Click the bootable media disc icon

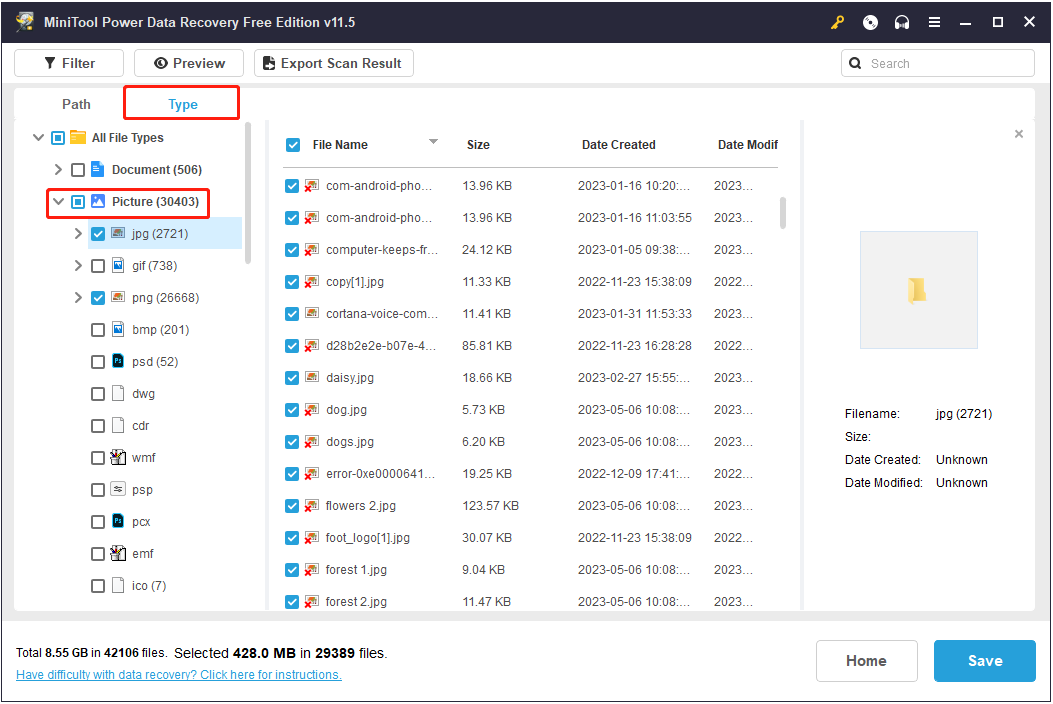(x=869, y=21)
